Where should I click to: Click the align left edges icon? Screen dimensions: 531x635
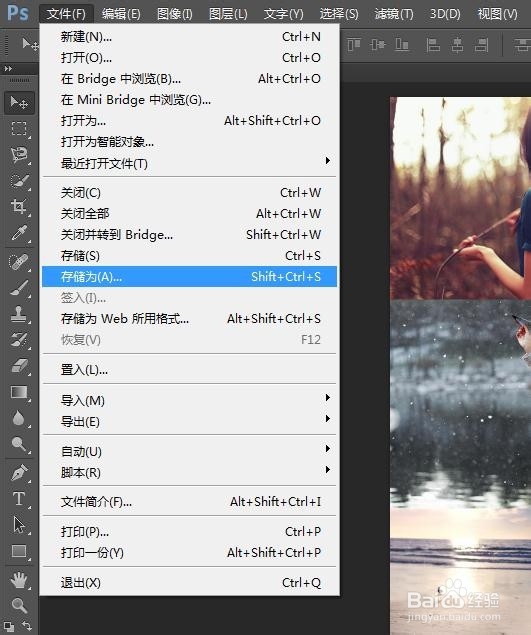433,45
